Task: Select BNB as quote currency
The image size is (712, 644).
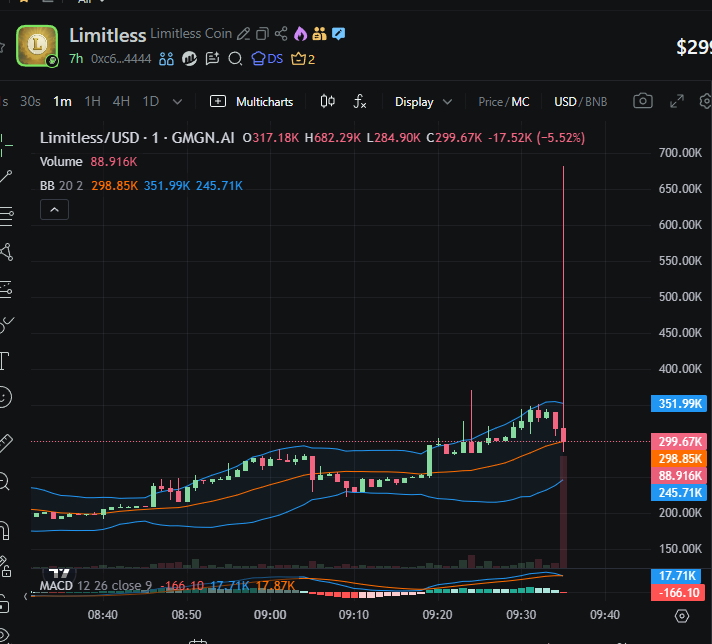Action: click(596, 102)
